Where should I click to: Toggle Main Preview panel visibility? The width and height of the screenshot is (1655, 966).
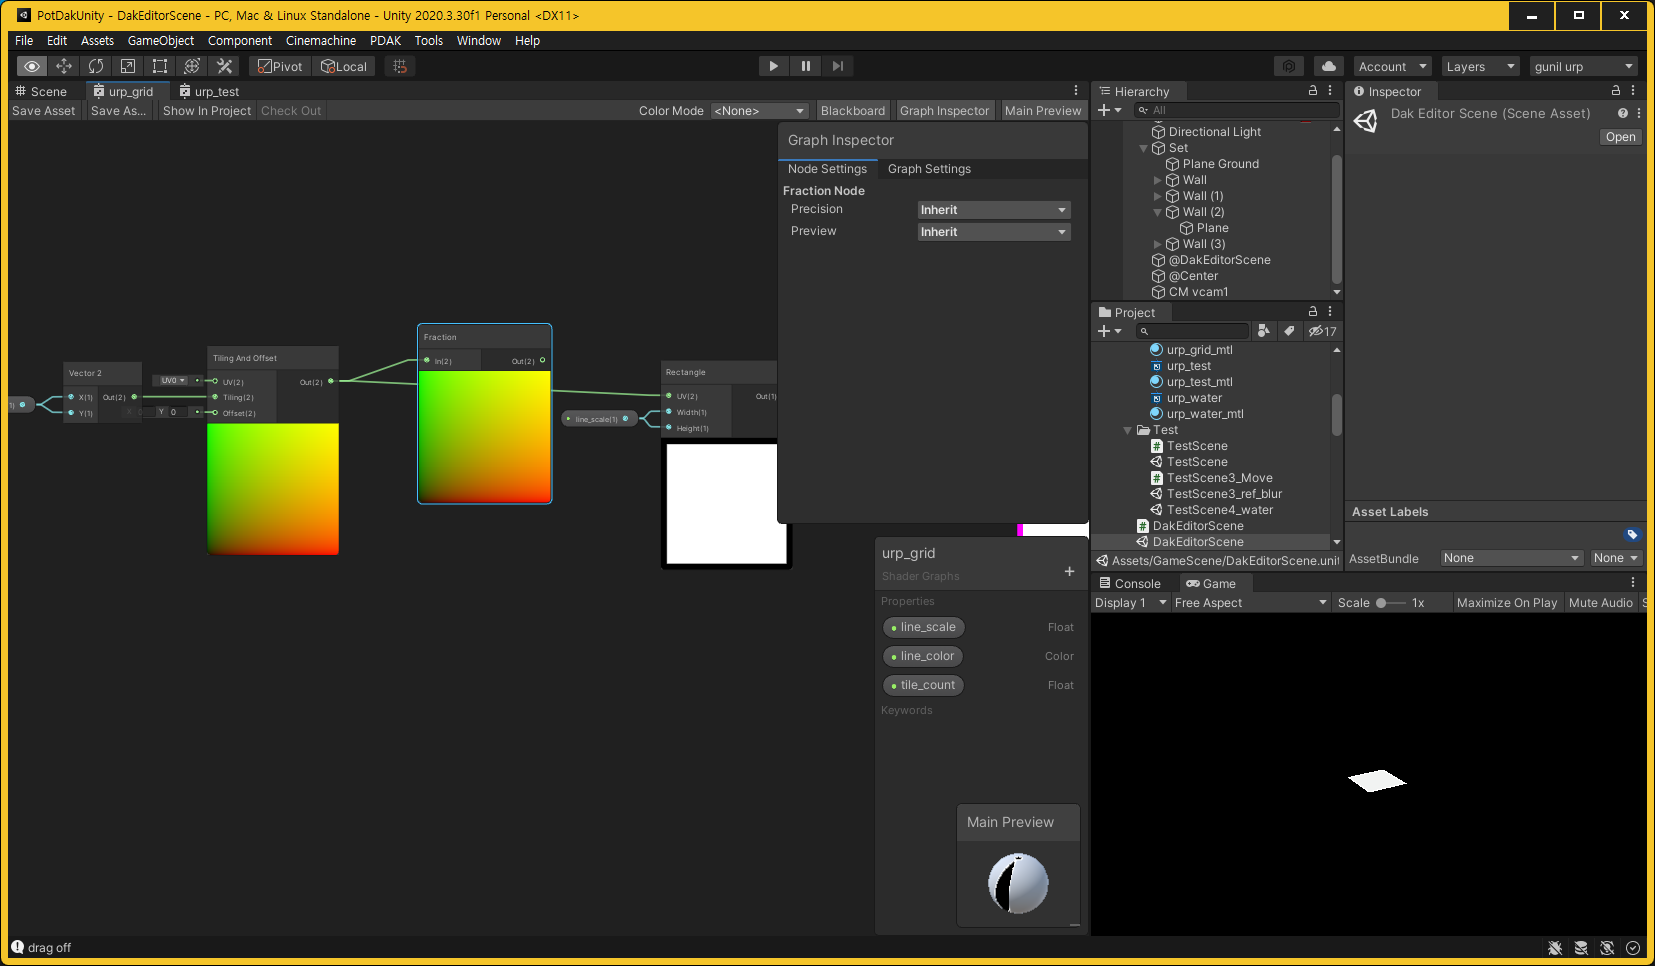1043,111
